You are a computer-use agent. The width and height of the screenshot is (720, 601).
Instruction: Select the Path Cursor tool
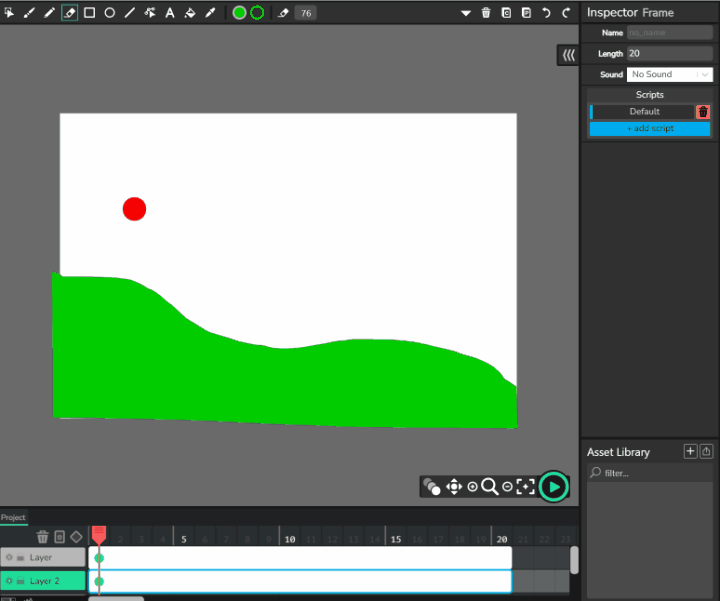[x=150, y=13]
